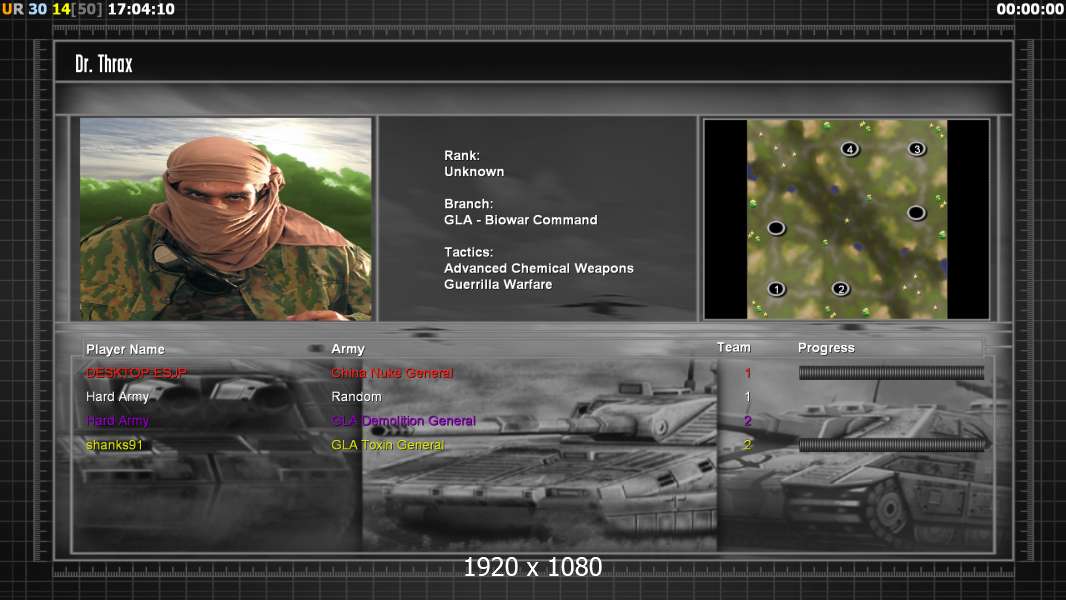Viewport: 1066px width, 600px height.
Task: Click Guerrilla Warfare tactic text
Action: [498, 285]
